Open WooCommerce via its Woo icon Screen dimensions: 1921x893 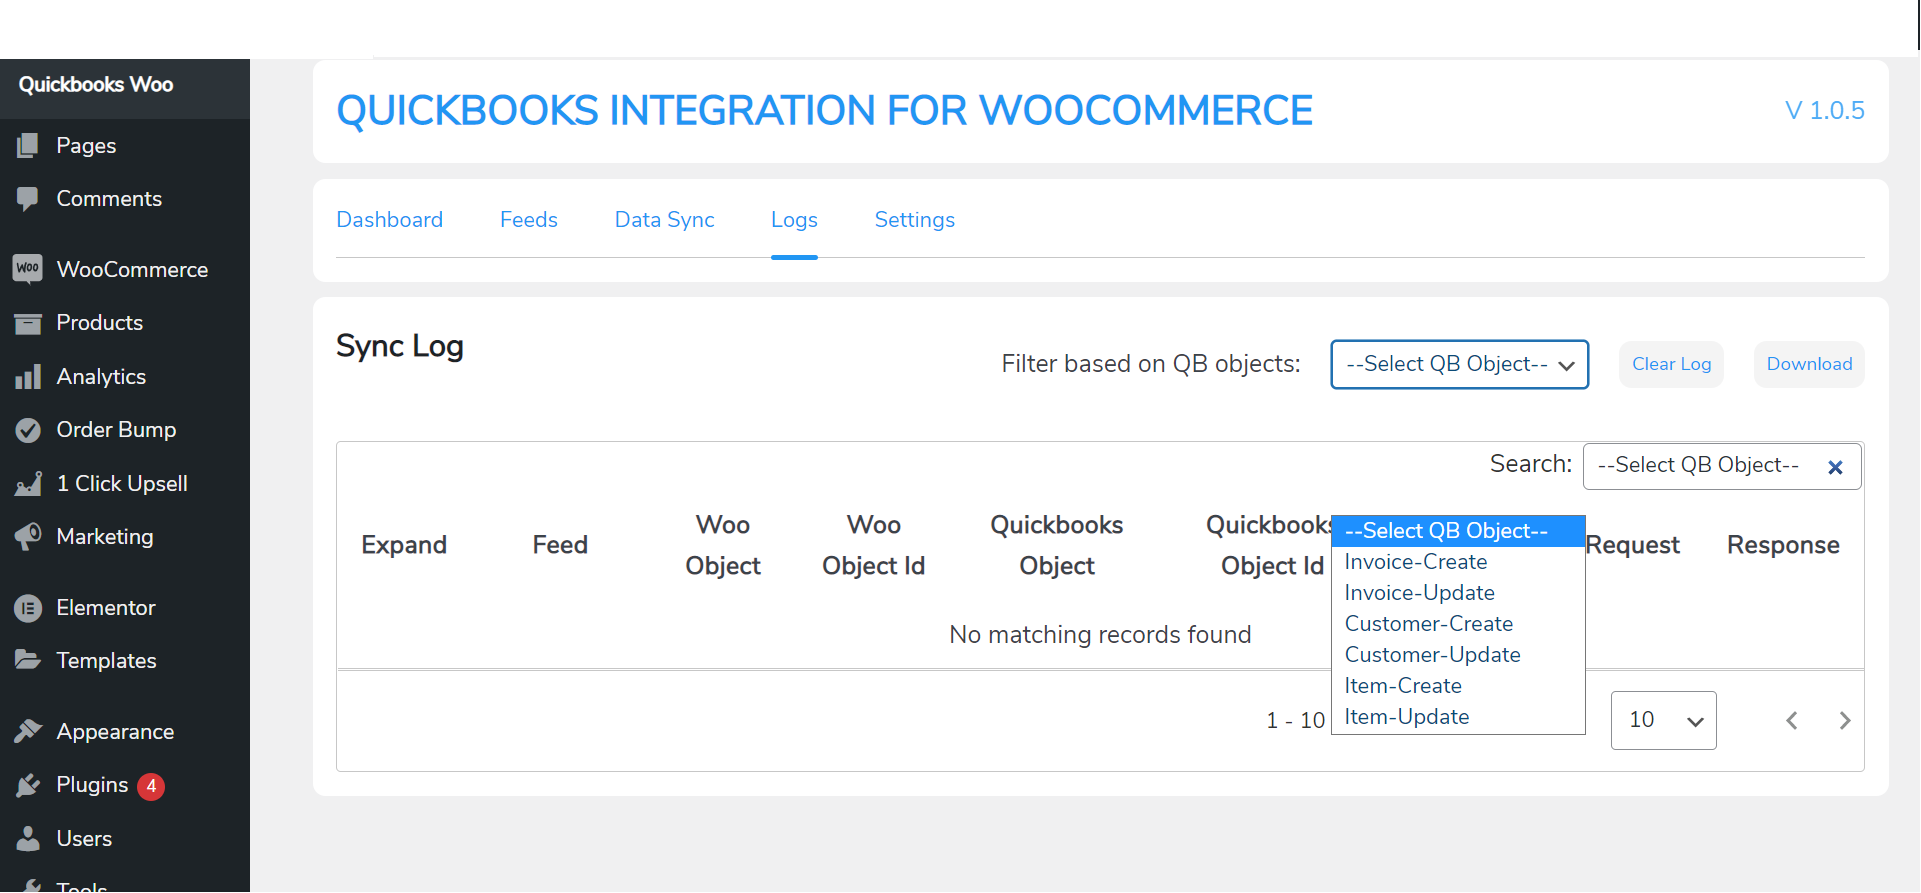click(x=28, y=269)
